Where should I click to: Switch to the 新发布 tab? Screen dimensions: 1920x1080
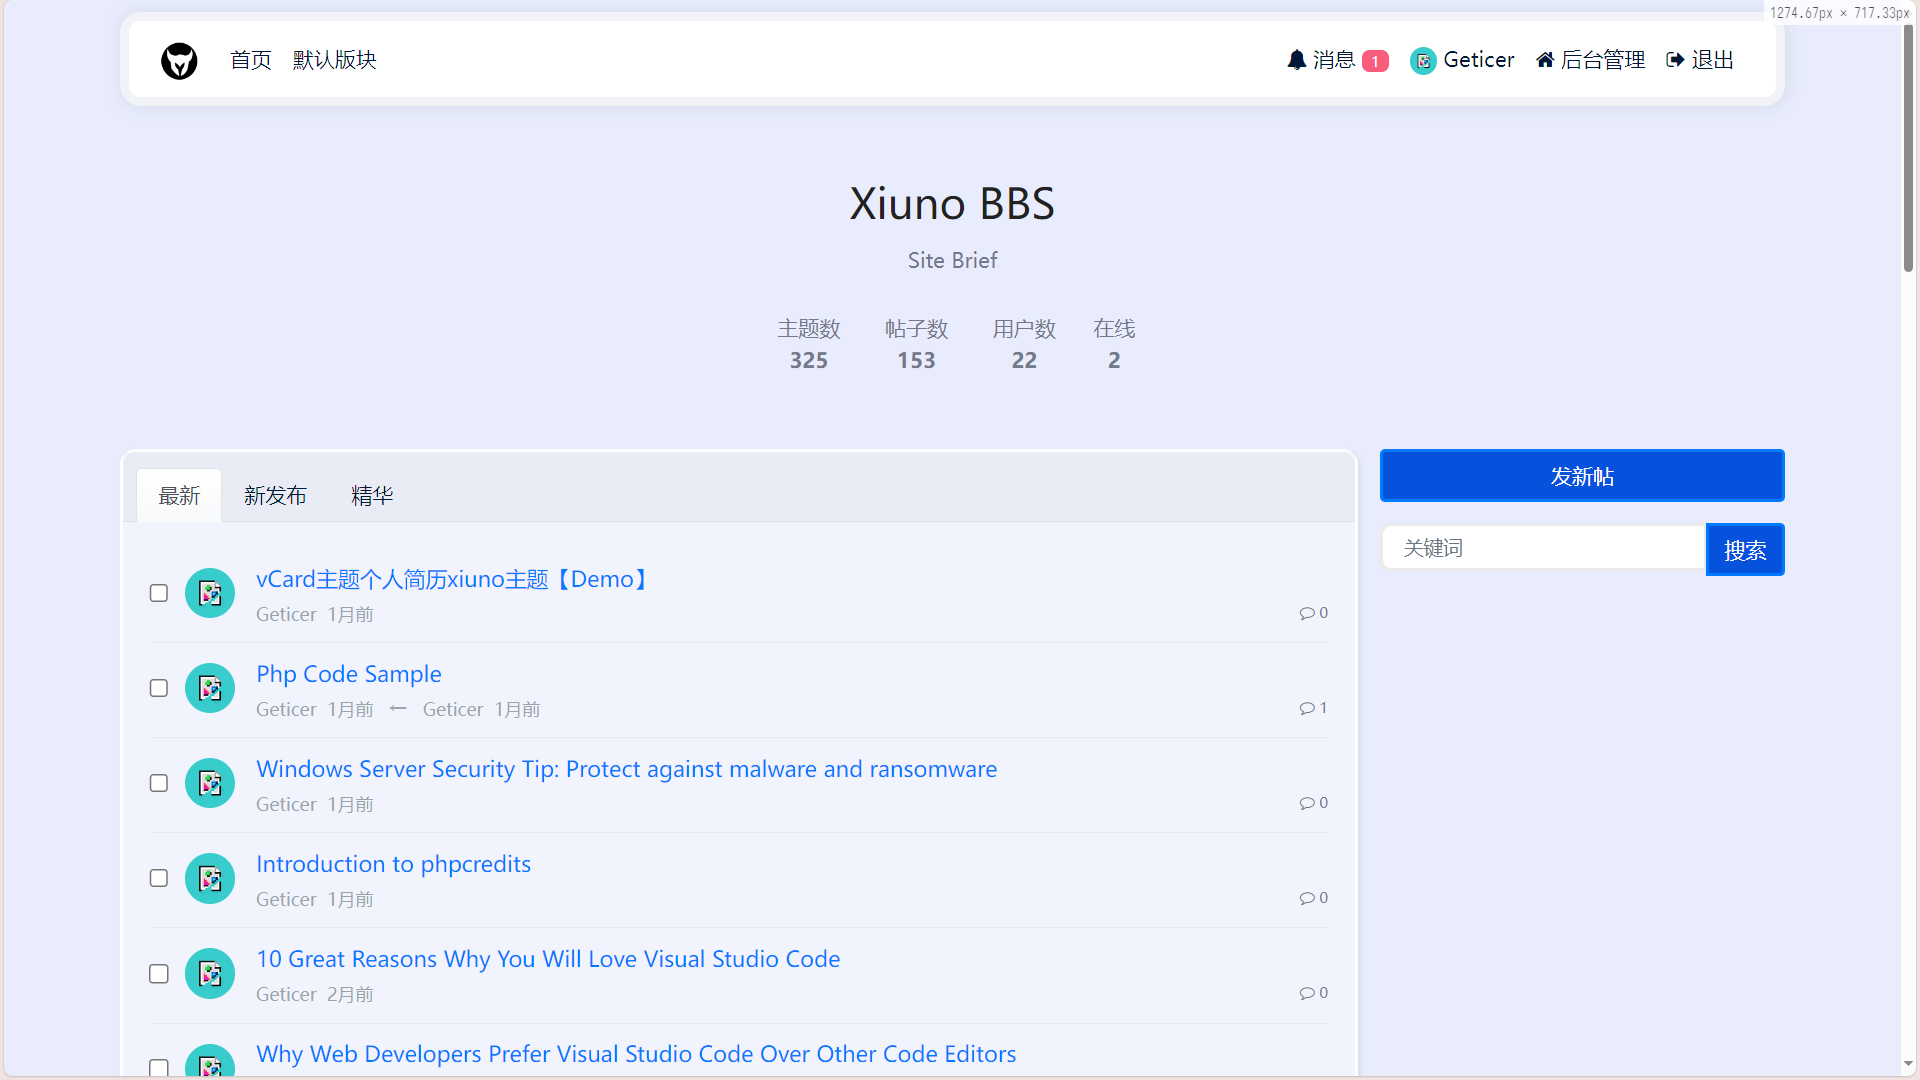tap(275, 496)
